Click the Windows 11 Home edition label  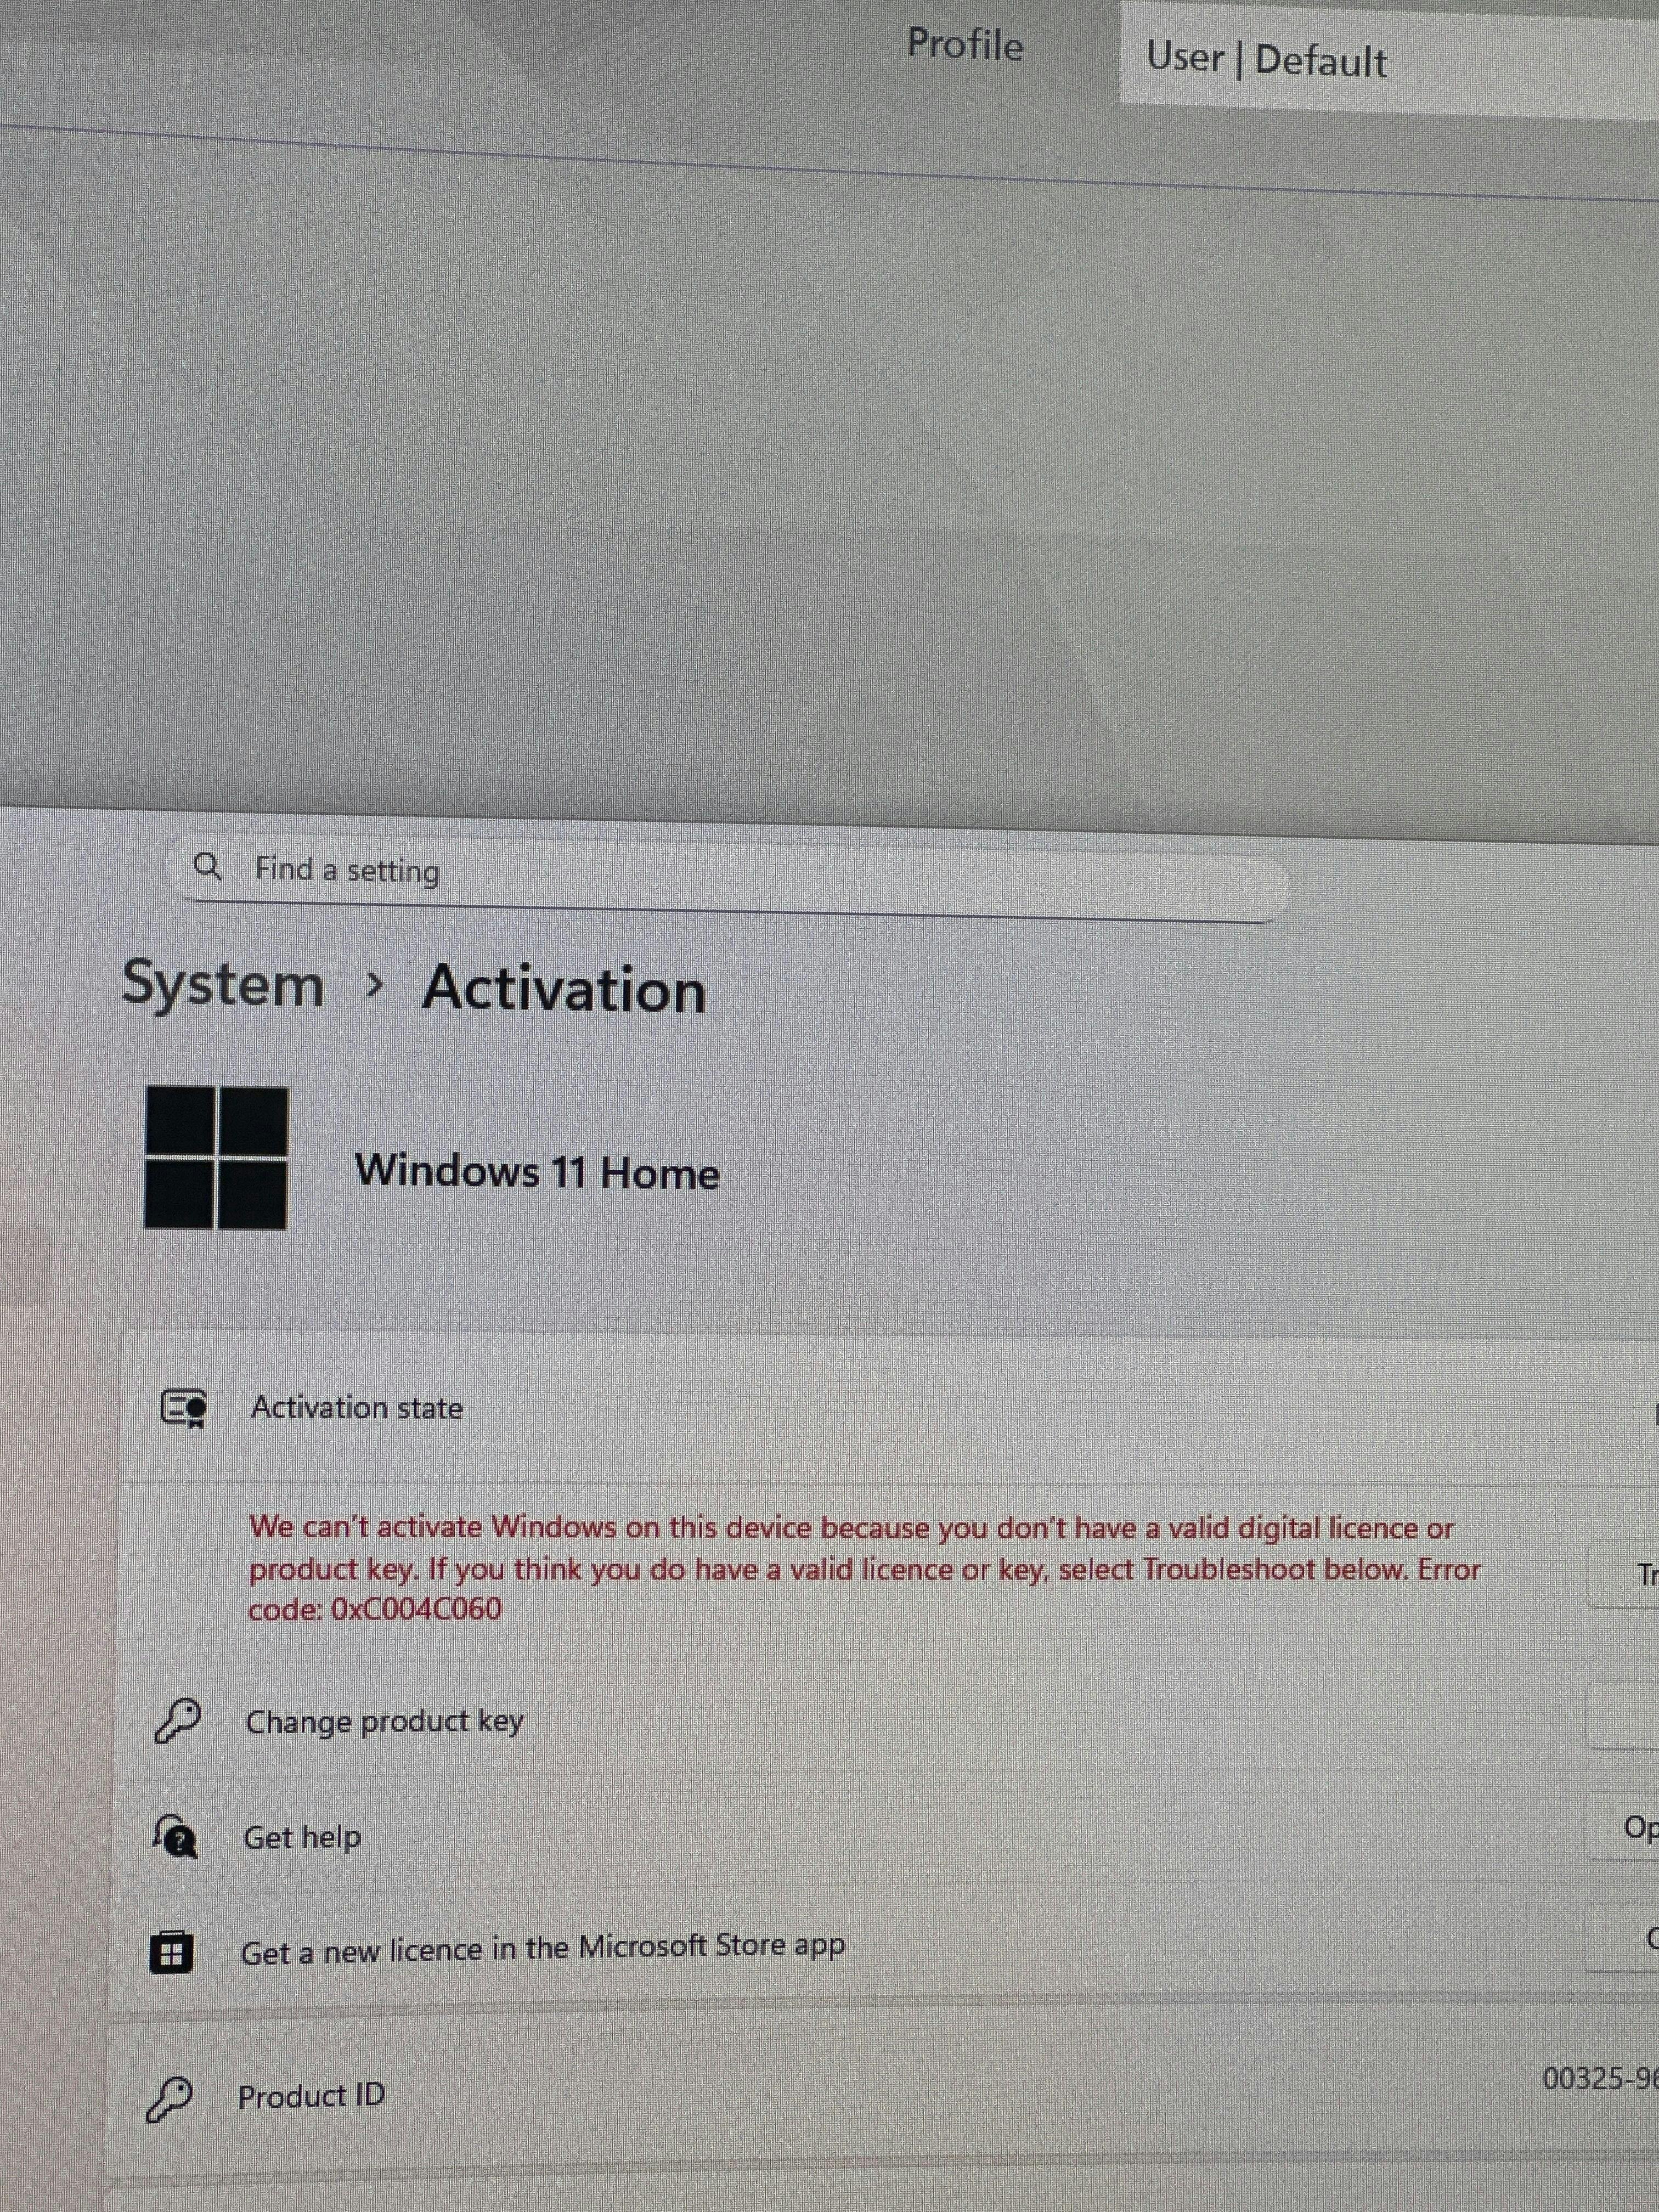tap(537, 1172)
